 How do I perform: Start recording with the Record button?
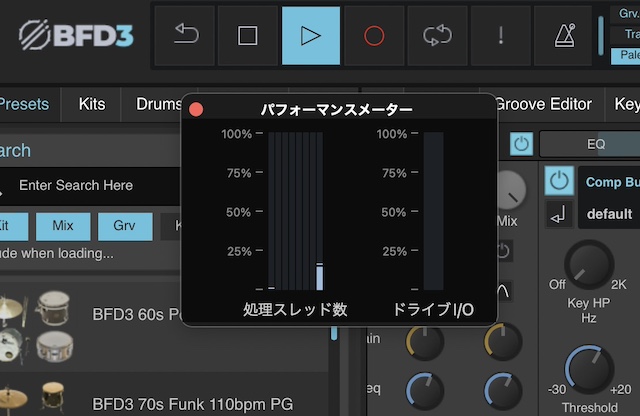(x=374, y=35)
